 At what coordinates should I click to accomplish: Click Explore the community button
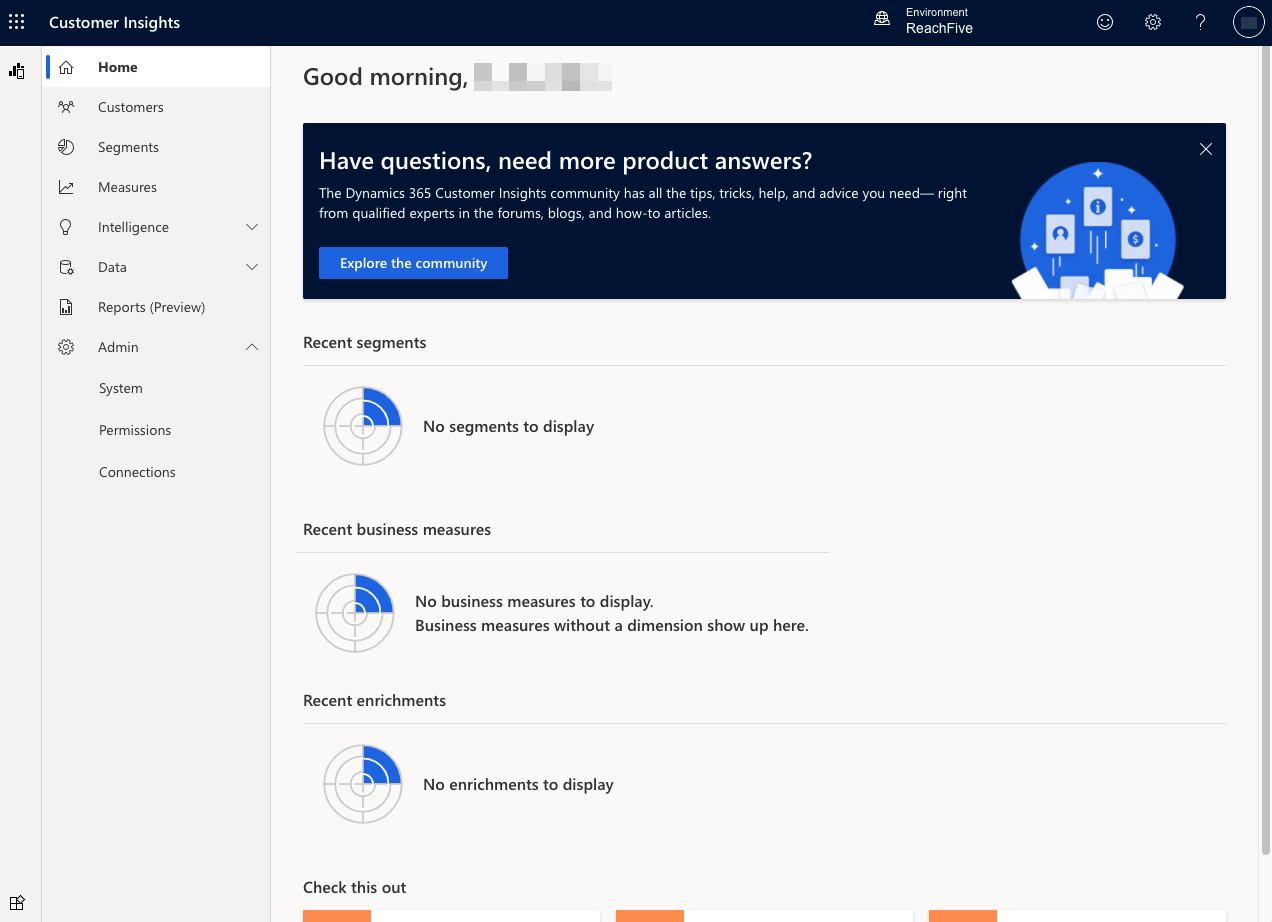point(413,263)
